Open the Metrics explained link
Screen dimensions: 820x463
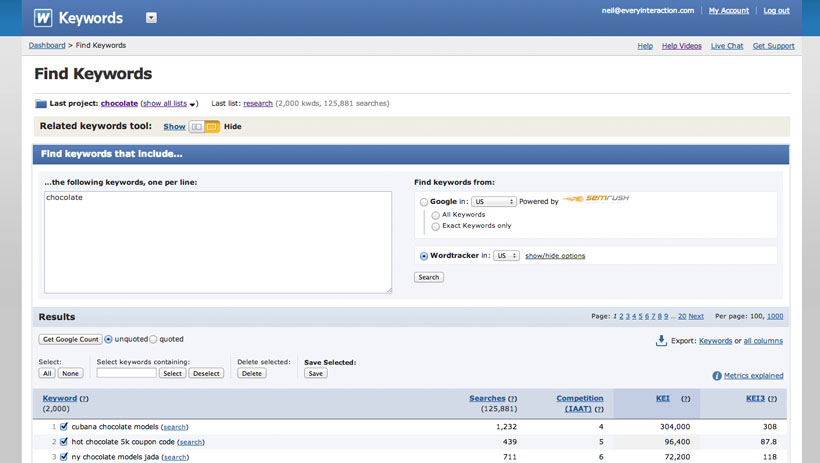point(754,376)
